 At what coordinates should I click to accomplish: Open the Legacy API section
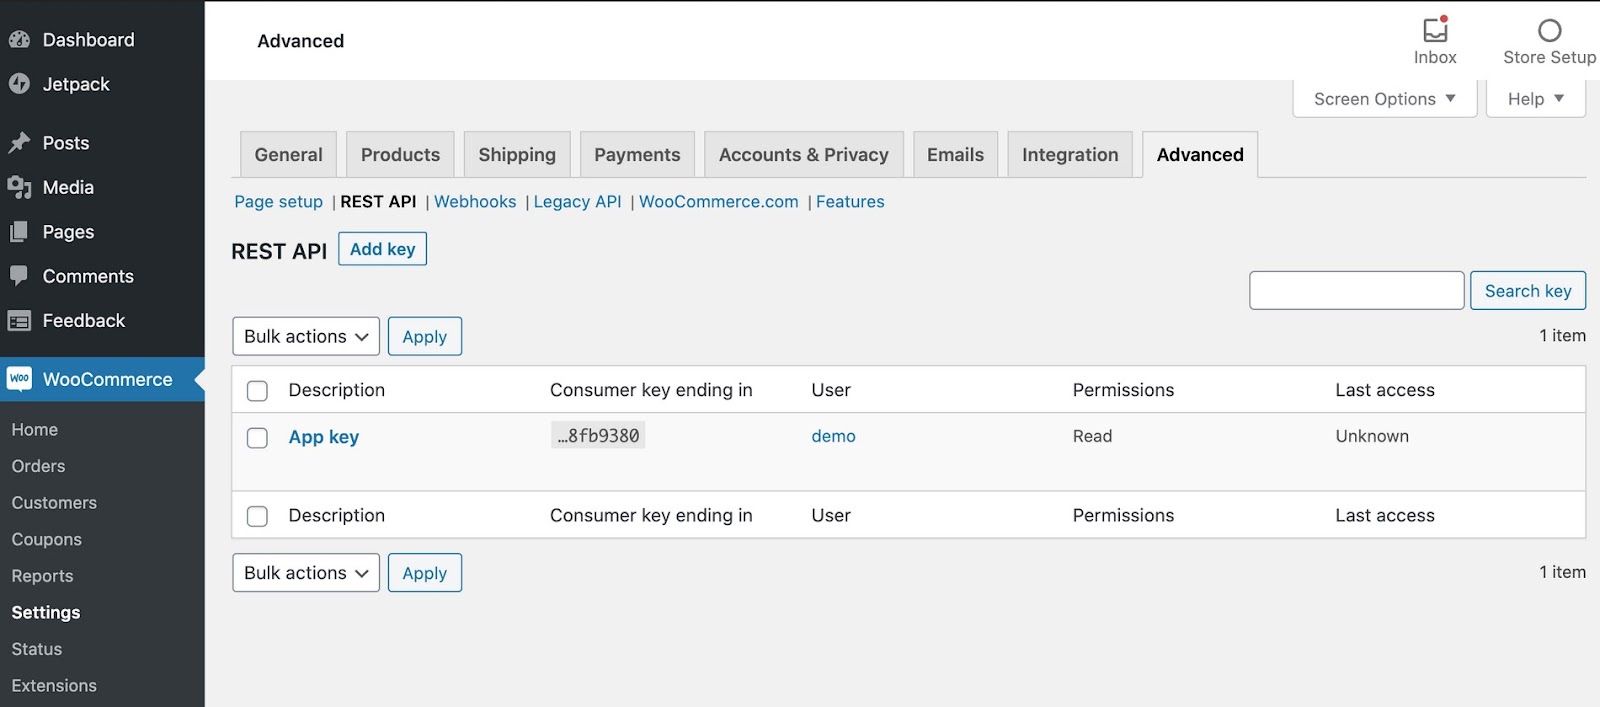tap(577, 202)
